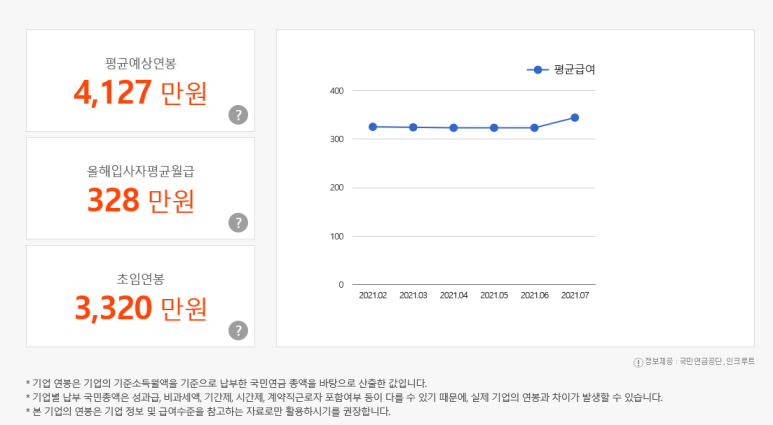Click the question mark beside 올해입사자평균월급
The image size is (773, 425).
click(x=238, y=222)
